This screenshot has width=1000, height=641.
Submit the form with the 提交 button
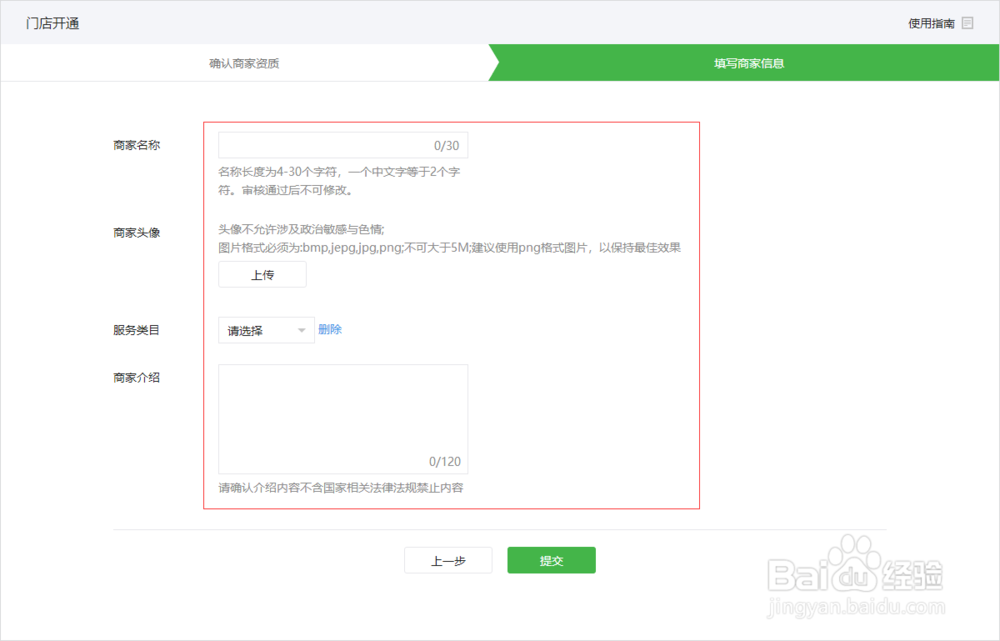552,560
